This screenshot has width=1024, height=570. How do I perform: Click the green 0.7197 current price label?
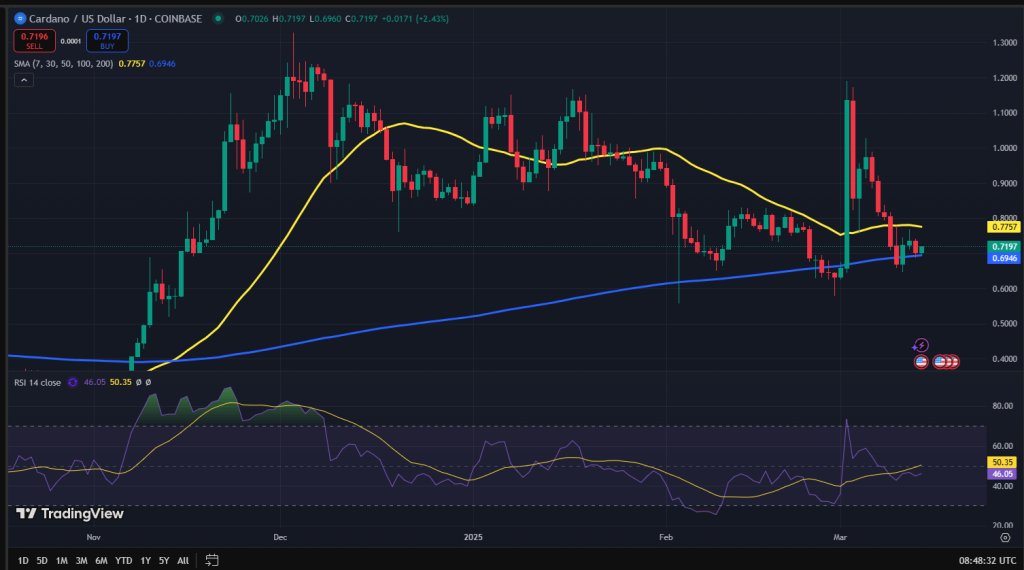tap(1004, 246)
